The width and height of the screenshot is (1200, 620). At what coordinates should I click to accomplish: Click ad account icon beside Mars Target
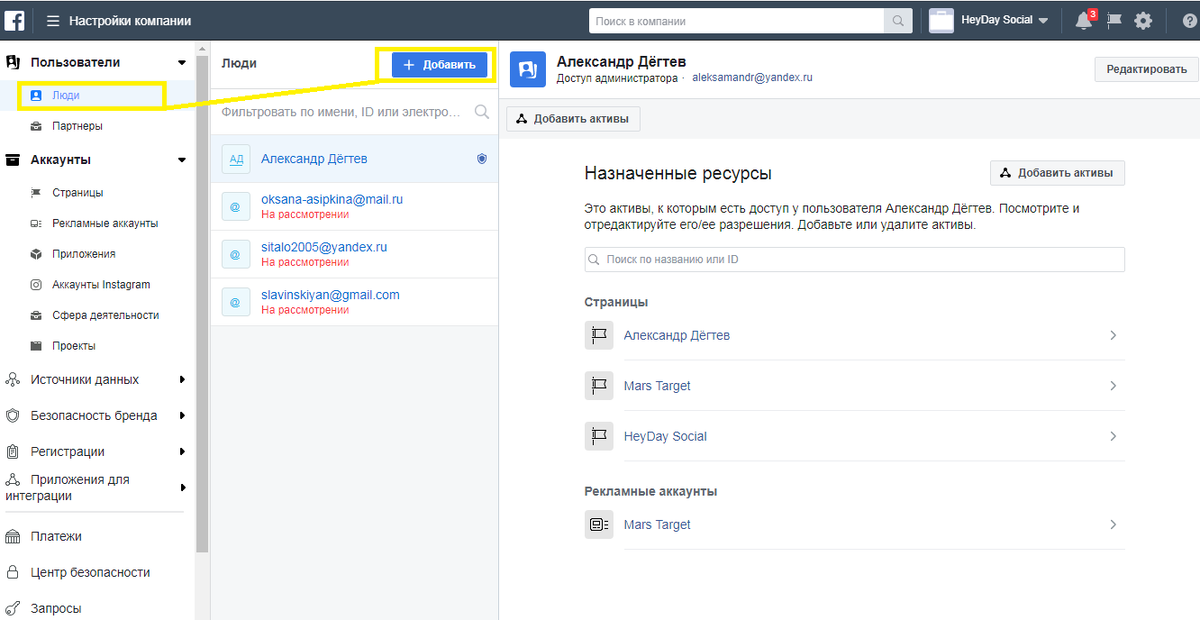(599, 524)
